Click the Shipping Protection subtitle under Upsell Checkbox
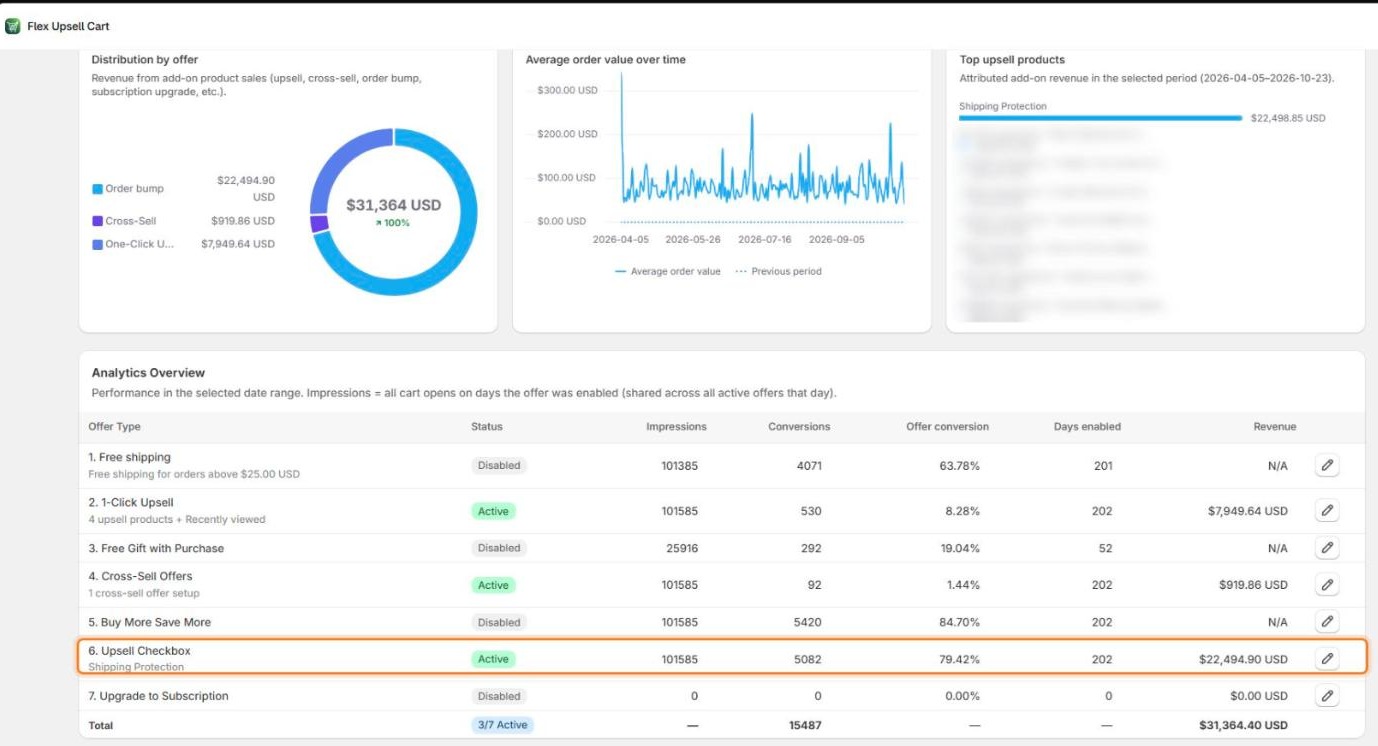 click(136, 667)
